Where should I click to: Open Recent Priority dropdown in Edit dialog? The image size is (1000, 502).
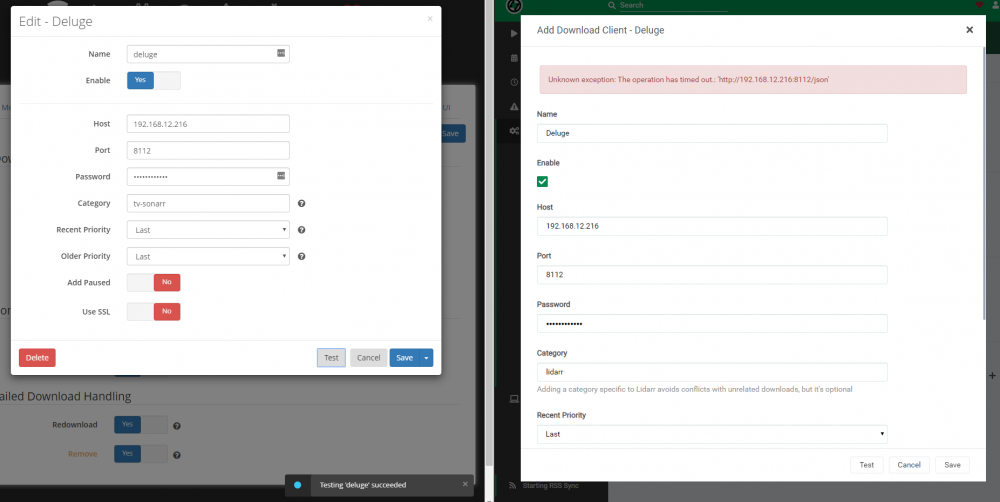click(x=208, y=230)
